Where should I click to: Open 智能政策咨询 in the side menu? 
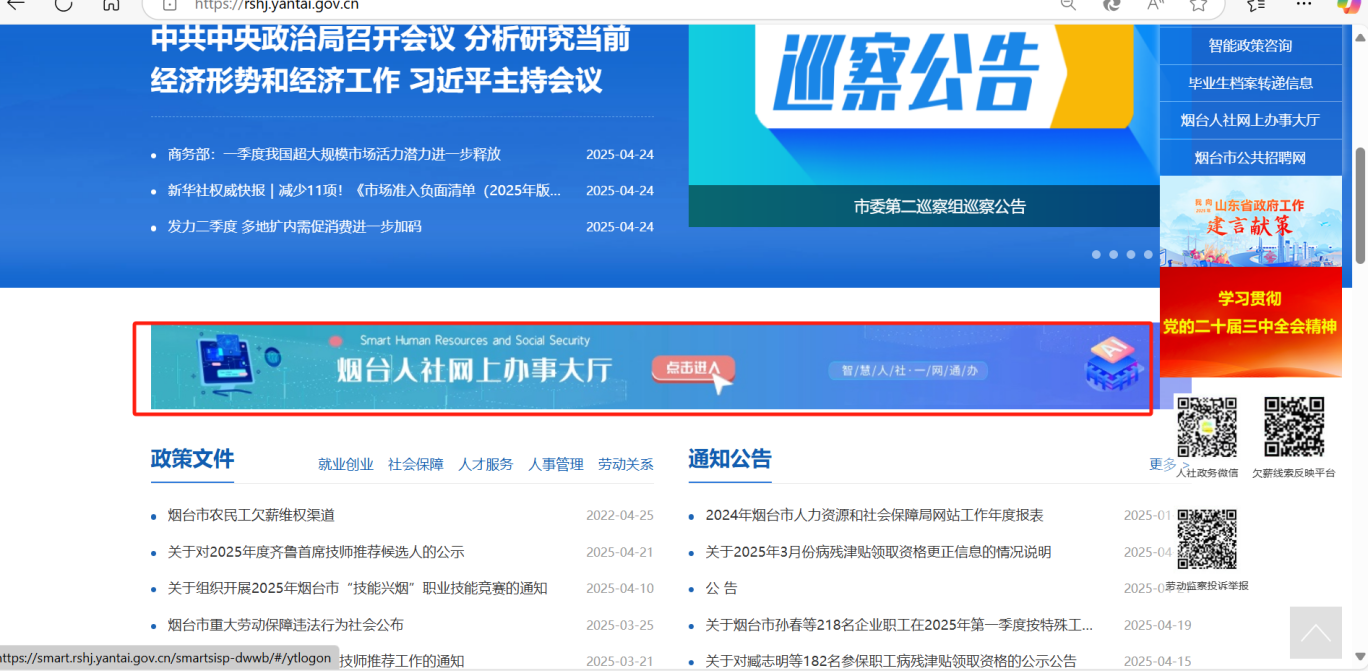pos(1250,46)
